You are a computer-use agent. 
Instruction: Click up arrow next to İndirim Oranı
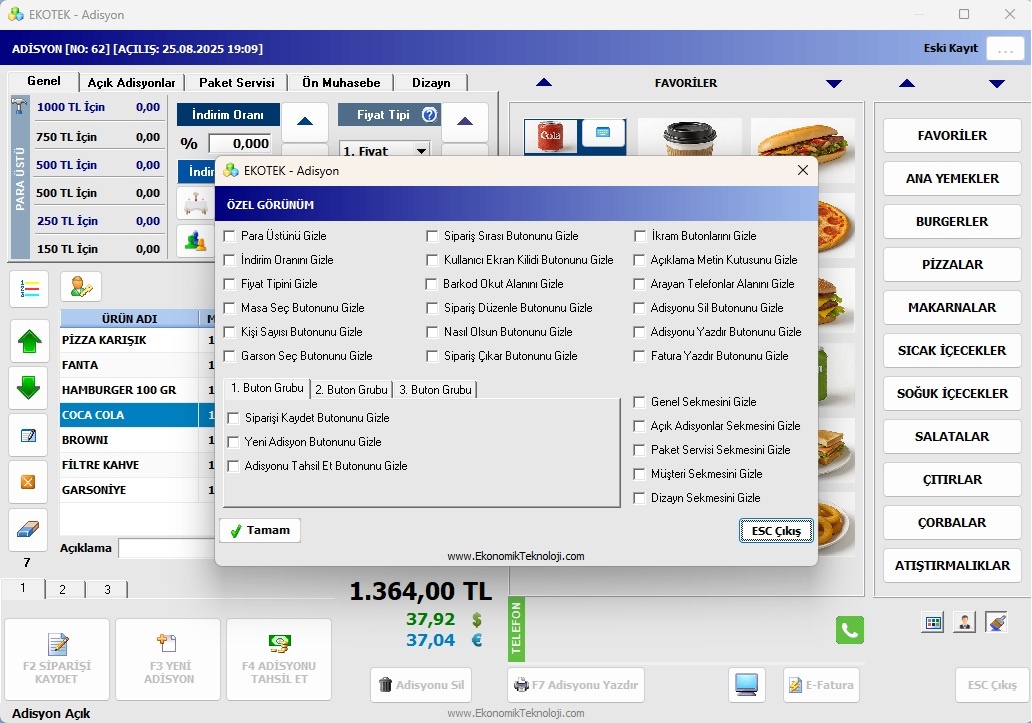305,122
